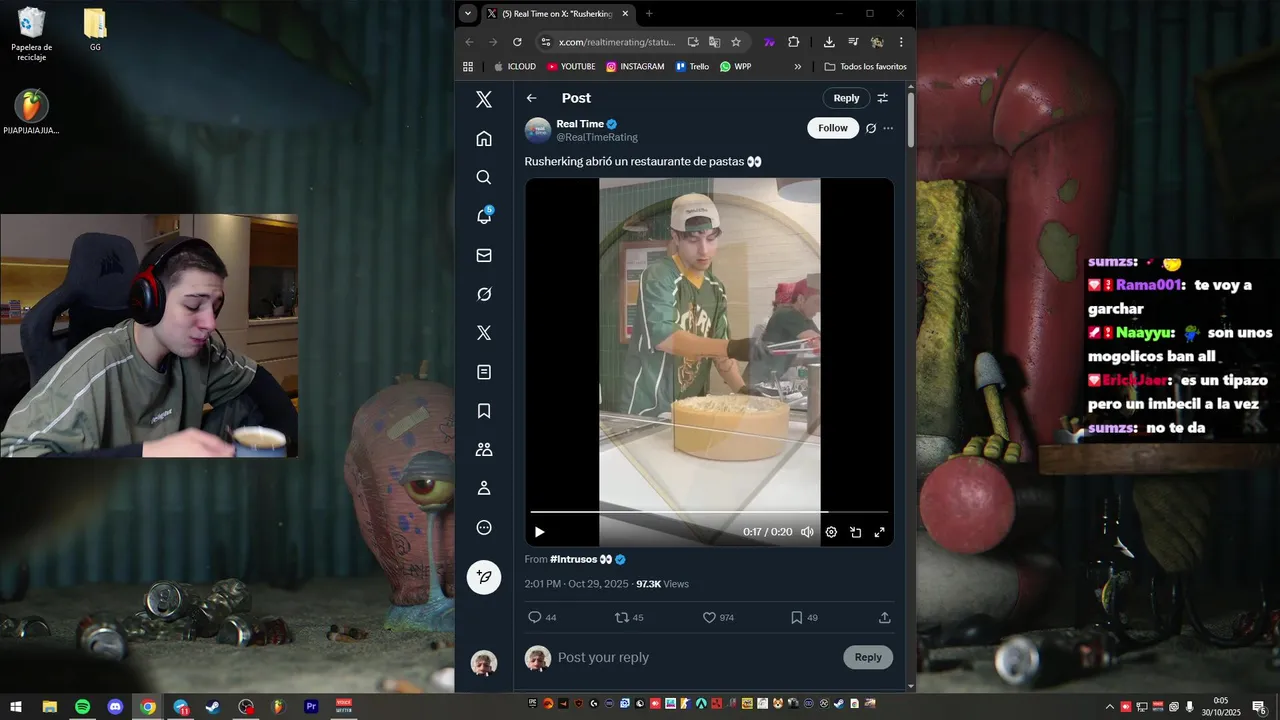Screen dimensions: 1280x720
Task: Open video settings gear
Action: 831,532
